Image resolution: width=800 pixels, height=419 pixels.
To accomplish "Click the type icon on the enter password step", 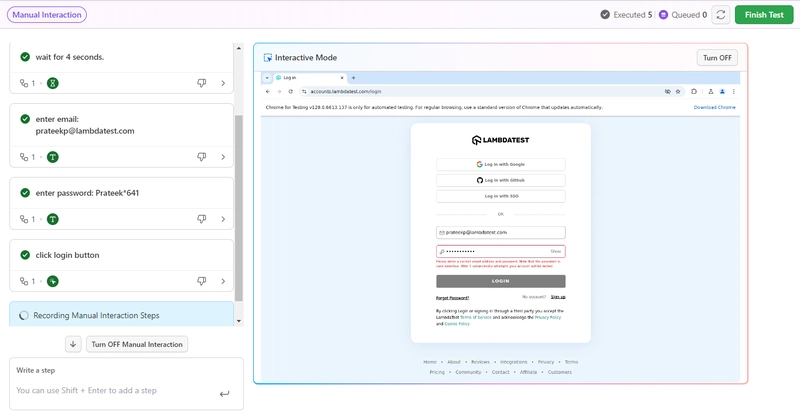I will click(x=53, y=219).
